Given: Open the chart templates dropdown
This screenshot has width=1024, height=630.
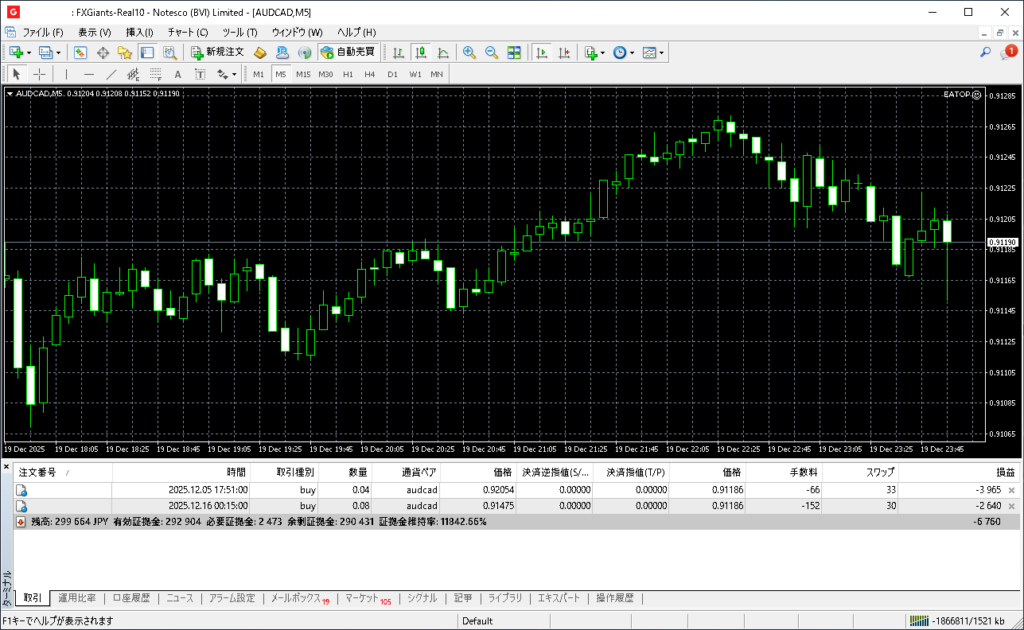Looking at the screenshot, I should pyautogui.click(x=661, y=52).
